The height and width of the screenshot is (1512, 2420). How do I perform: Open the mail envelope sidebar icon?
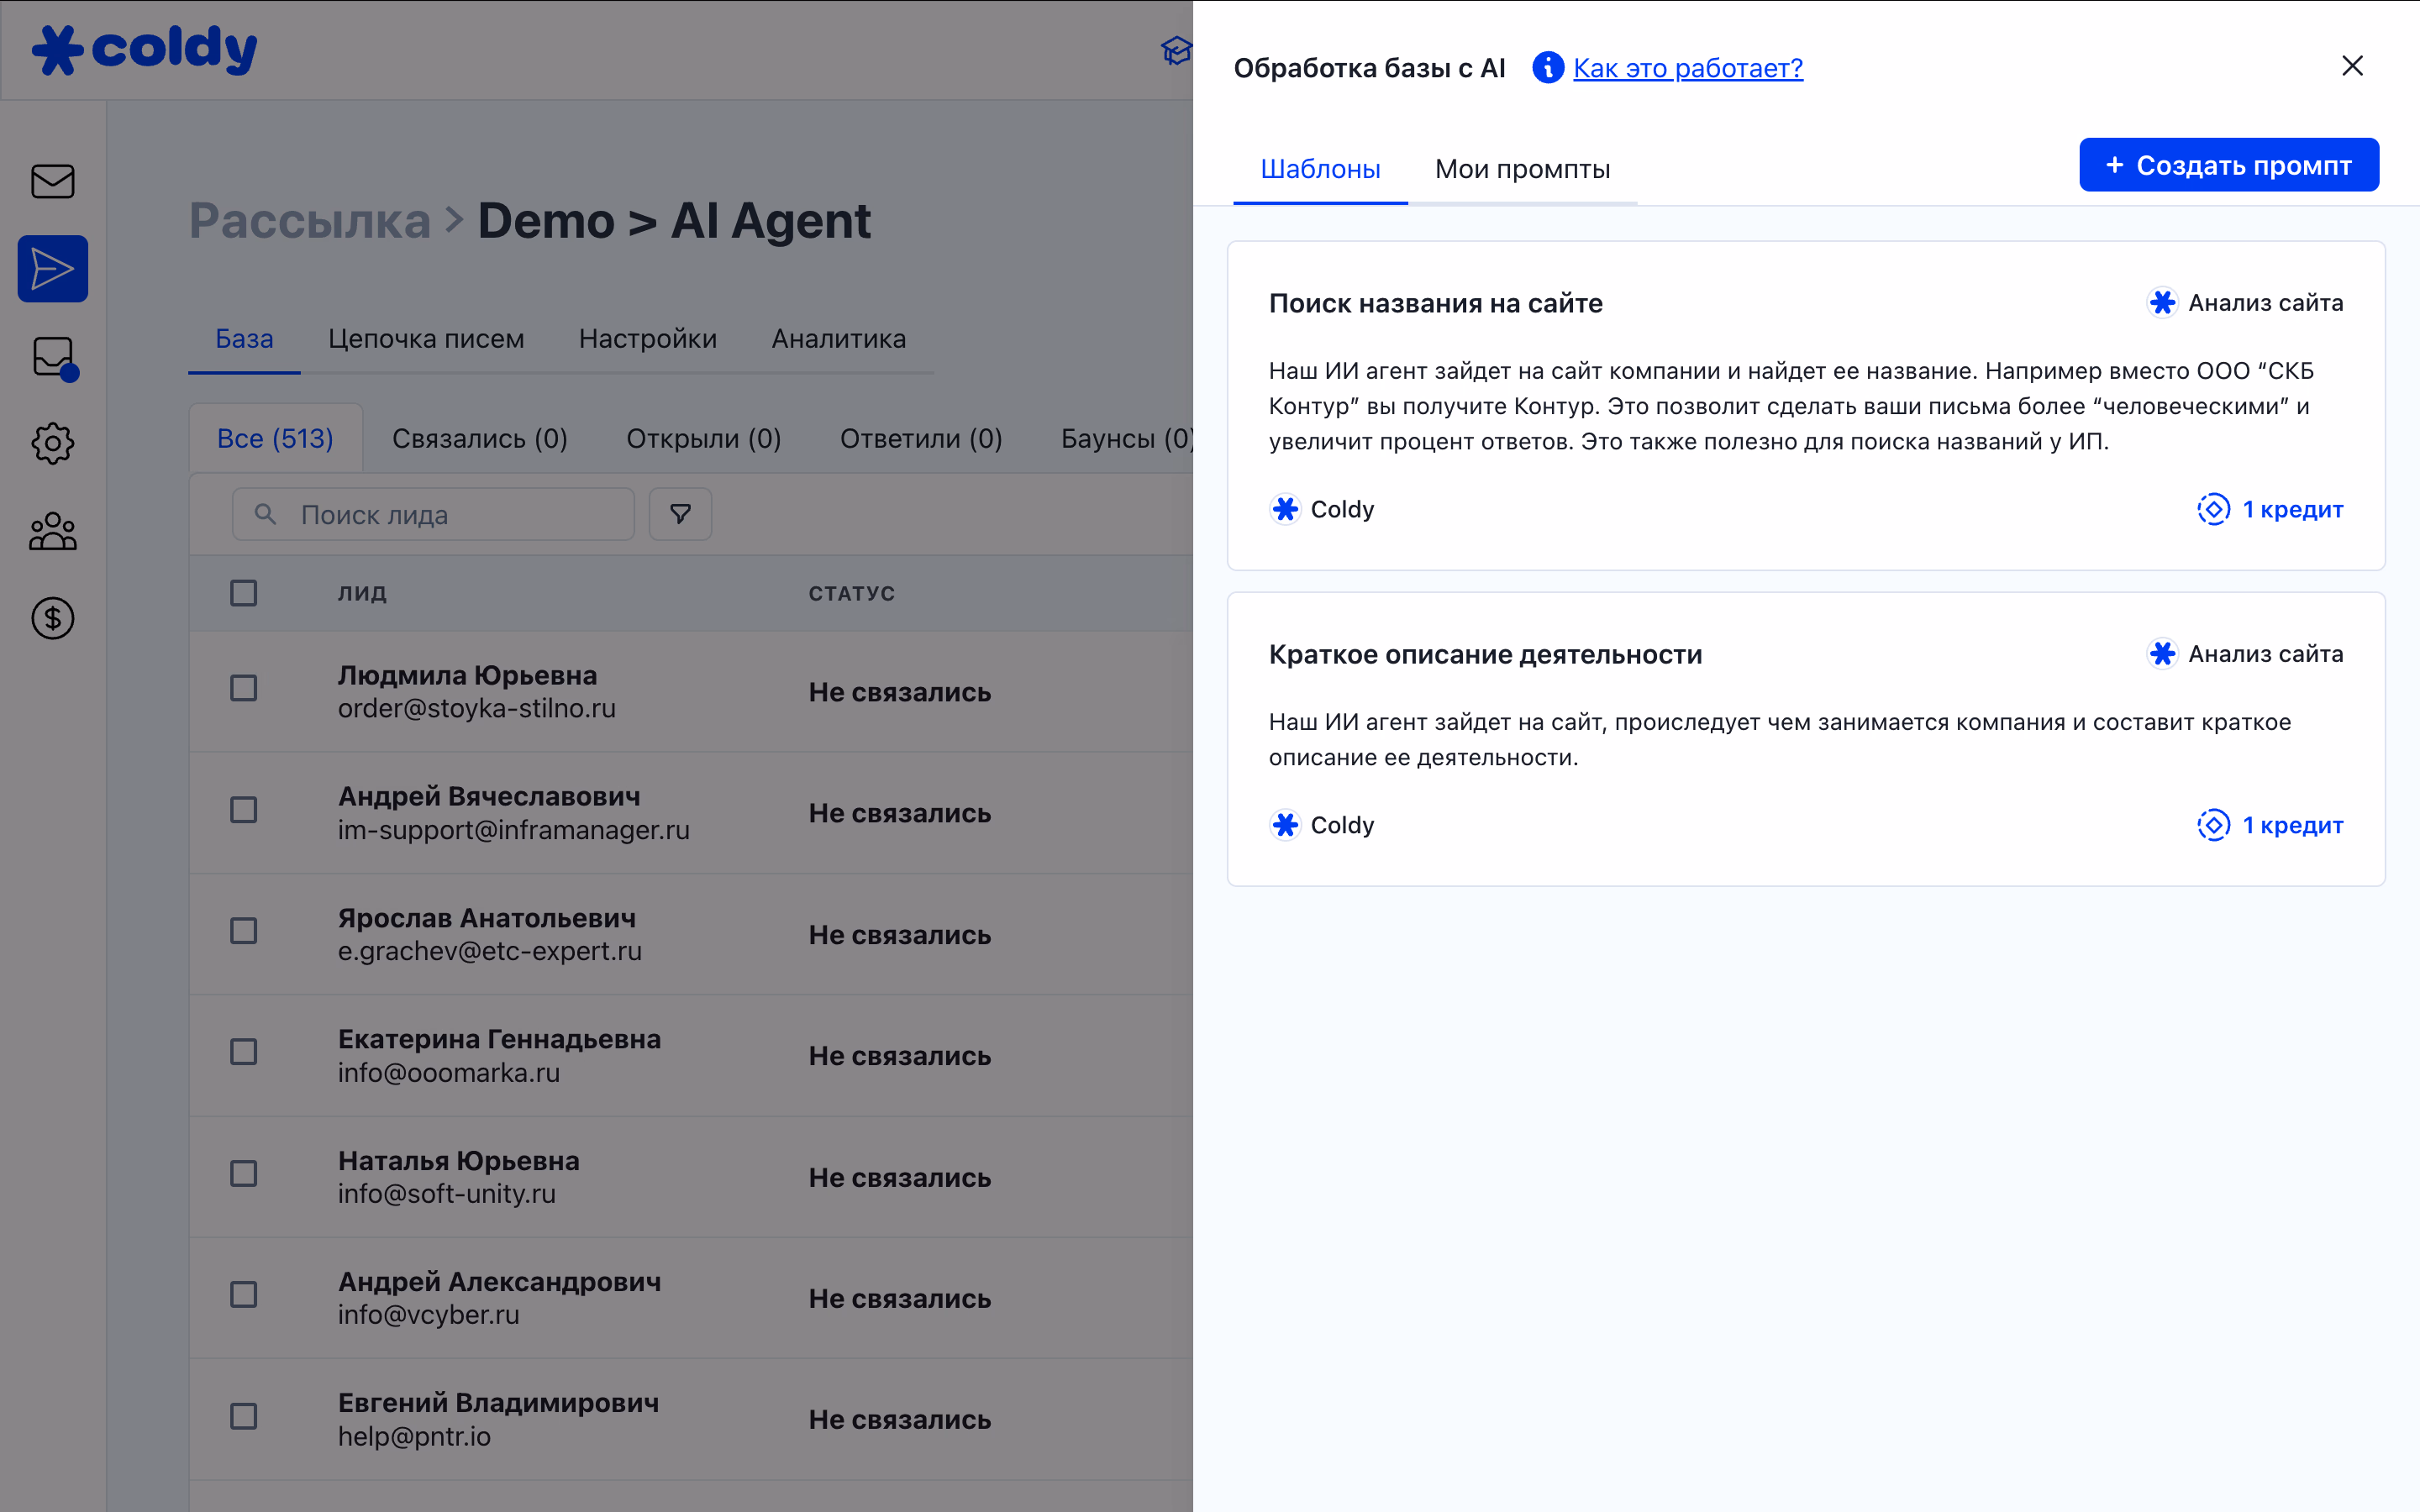click(x=53, y=182)
